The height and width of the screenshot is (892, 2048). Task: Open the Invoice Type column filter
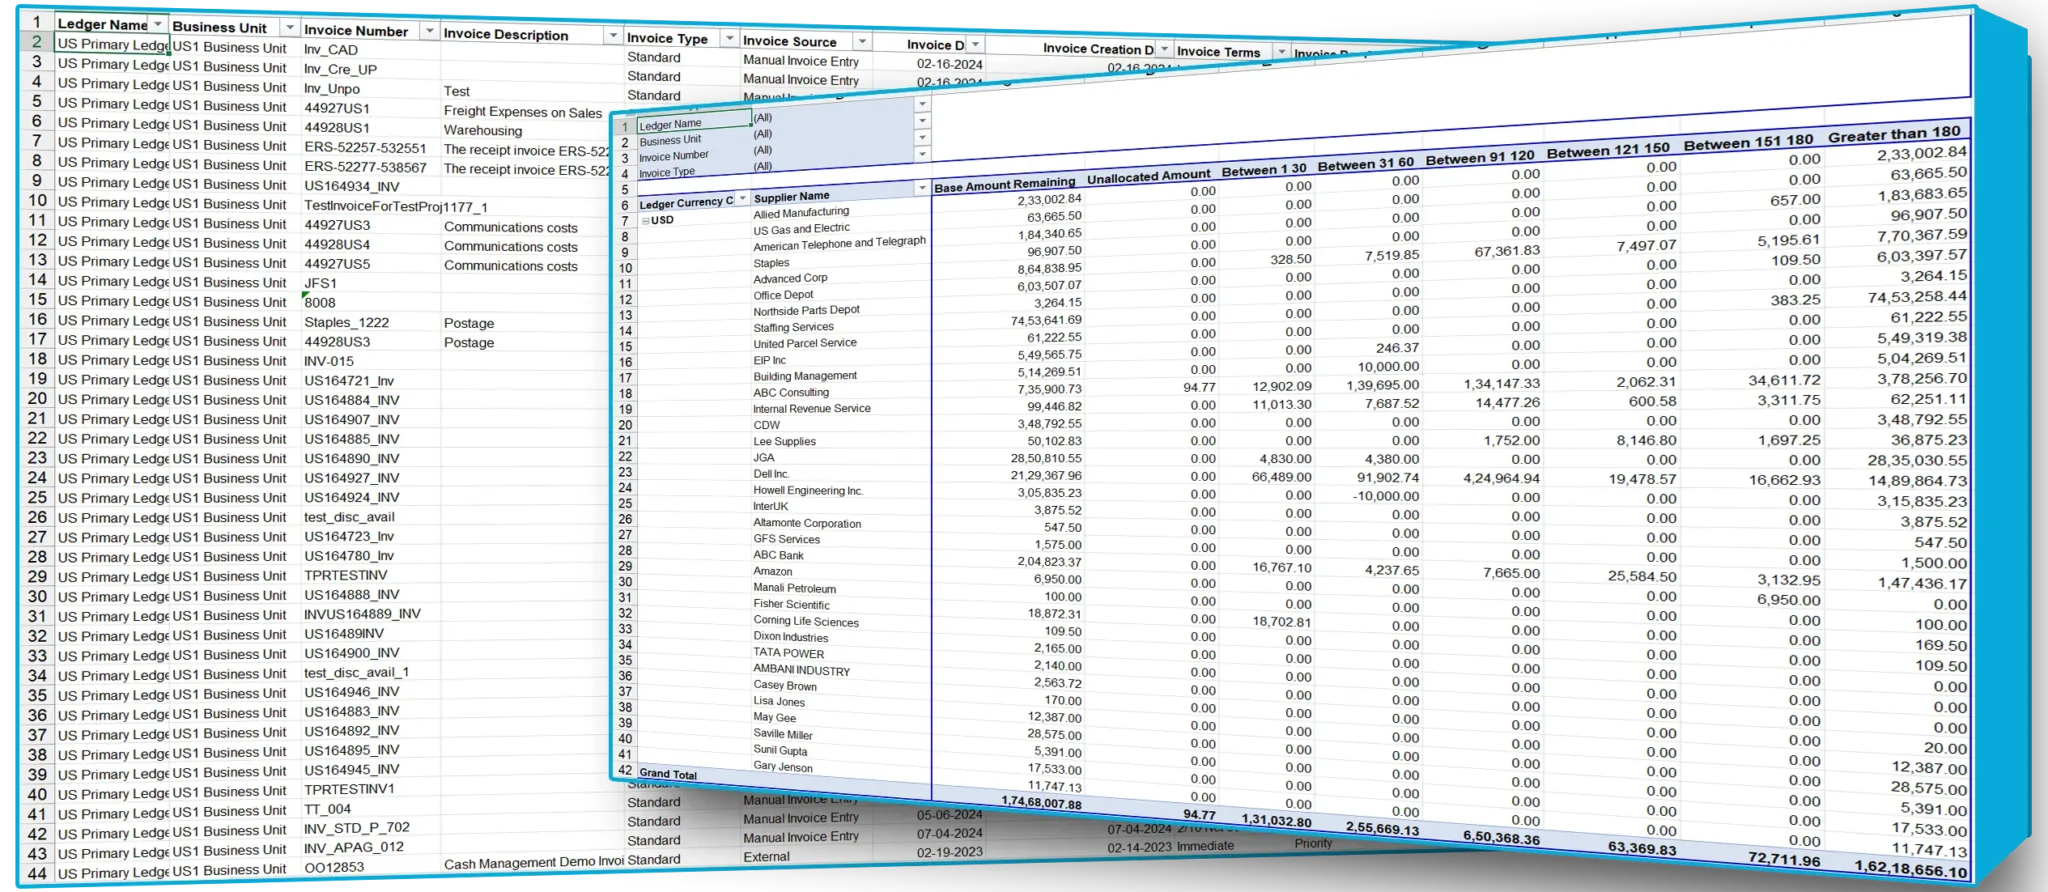pyautogui.click(x=729, y=39)
